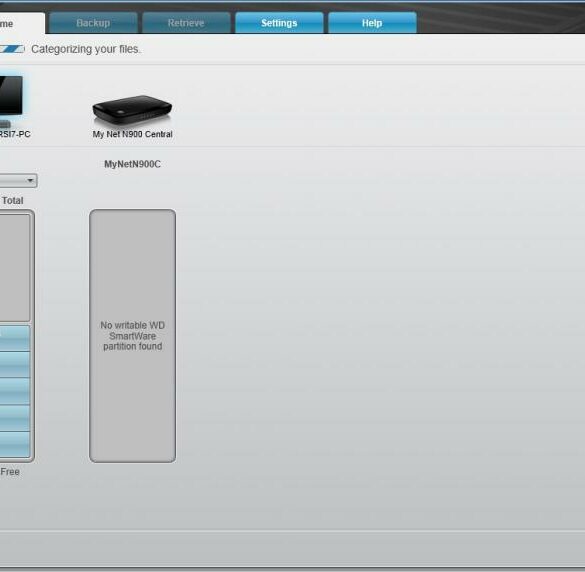Image resolution: width=585 pixels, height=572 pixels.
Task: Click the computer's blue file category gauge
Action: [15, 391]
